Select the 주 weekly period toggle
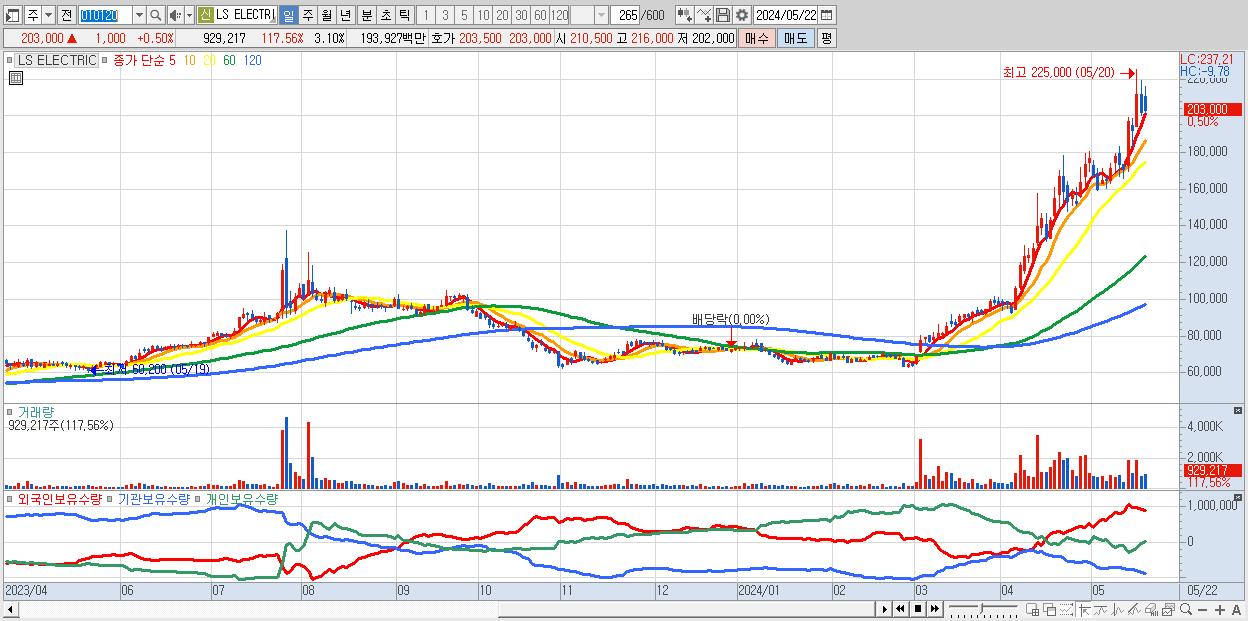 pos(307,15)
